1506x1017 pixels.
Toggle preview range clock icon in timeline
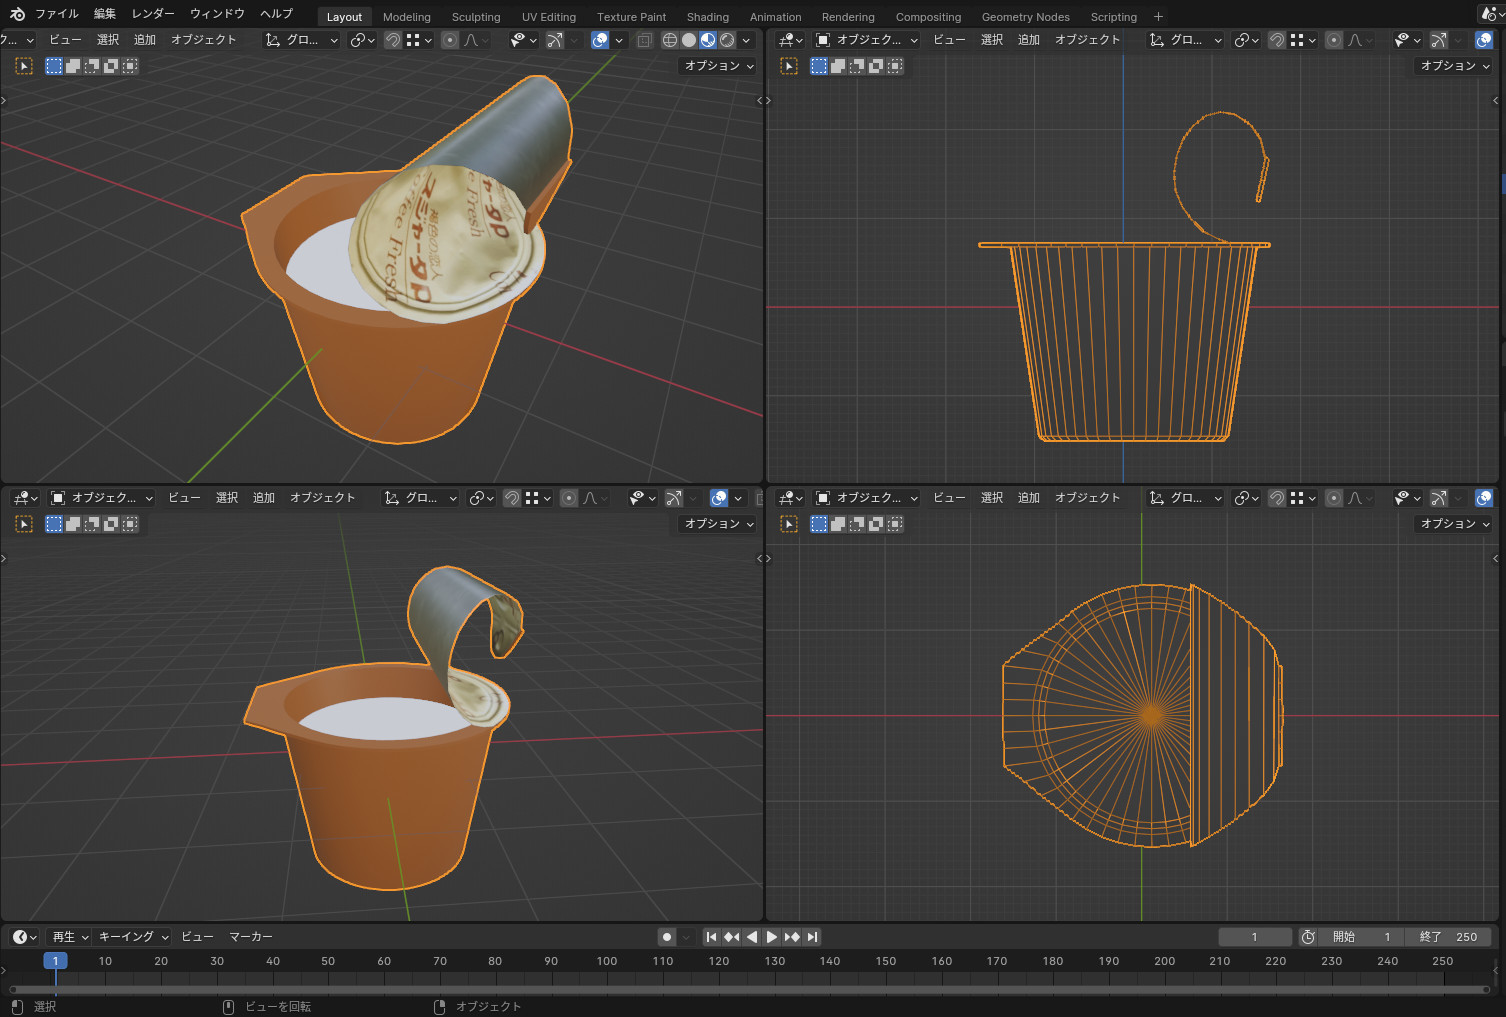click(x=1308, y=937)
